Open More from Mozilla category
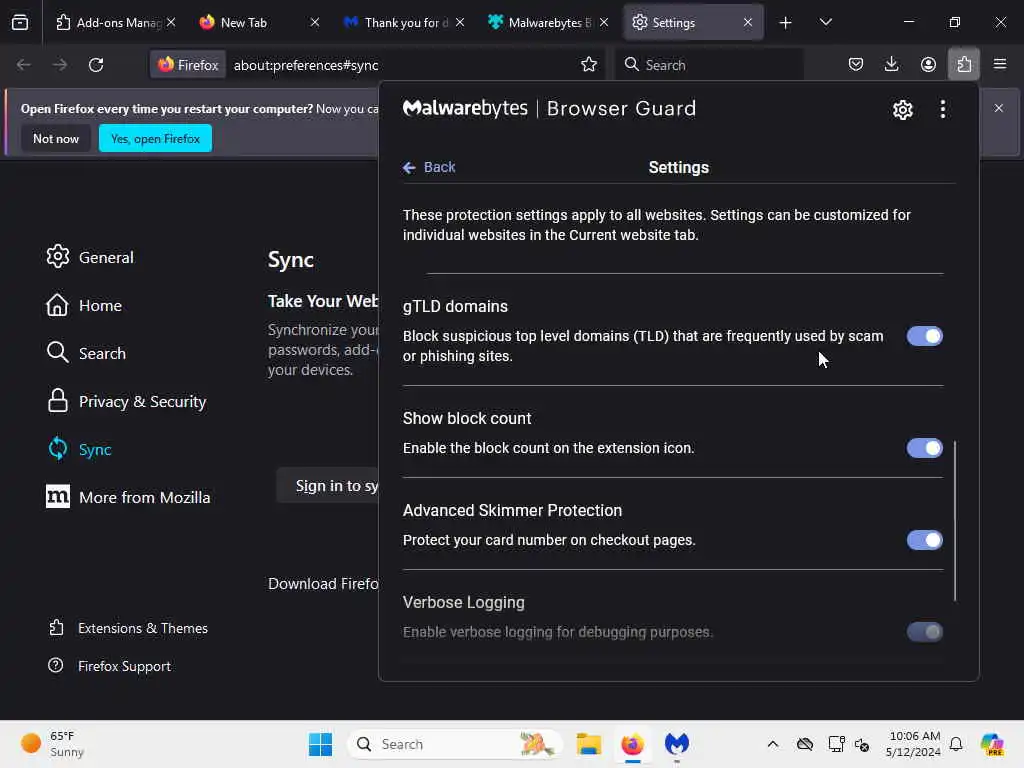This screenshot has width=1024, height=768. pyautogui.click(x=128, y=497)
